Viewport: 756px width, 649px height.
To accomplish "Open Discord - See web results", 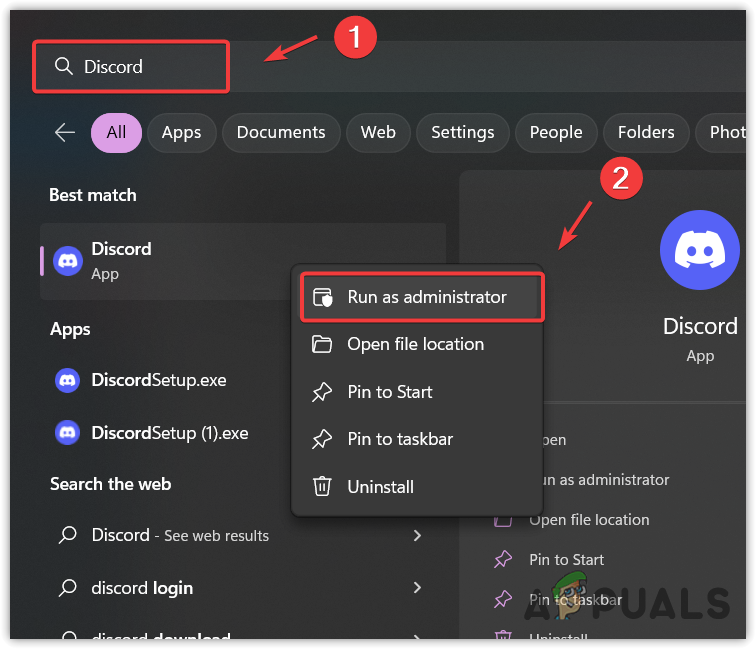I will 180,535.
